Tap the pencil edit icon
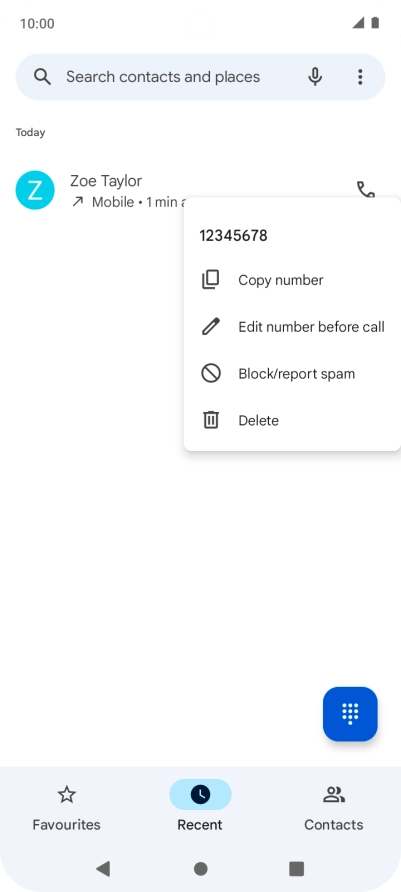The height and width of the screenshot is (892, 401). click(x=210, y=327)
